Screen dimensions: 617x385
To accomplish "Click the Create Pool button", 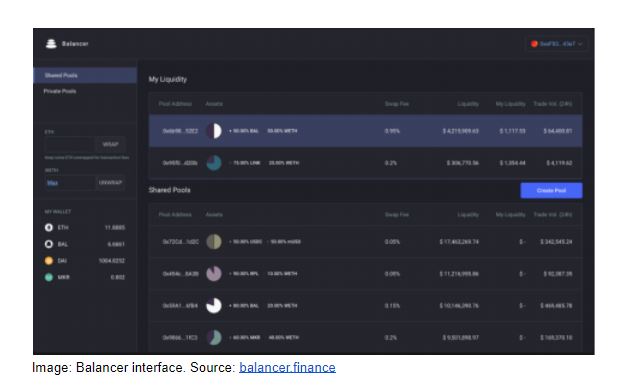I will pos(551,191).
